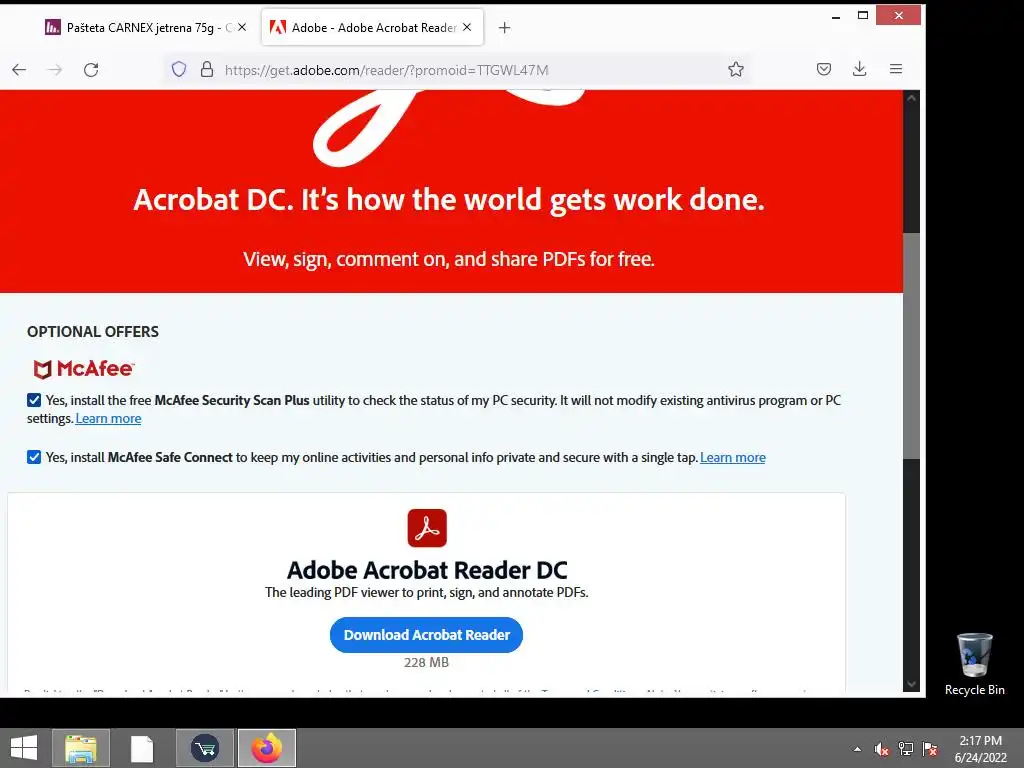
Task: Uncheck McAfee Safe Connect offer
Action: (34, 457)
